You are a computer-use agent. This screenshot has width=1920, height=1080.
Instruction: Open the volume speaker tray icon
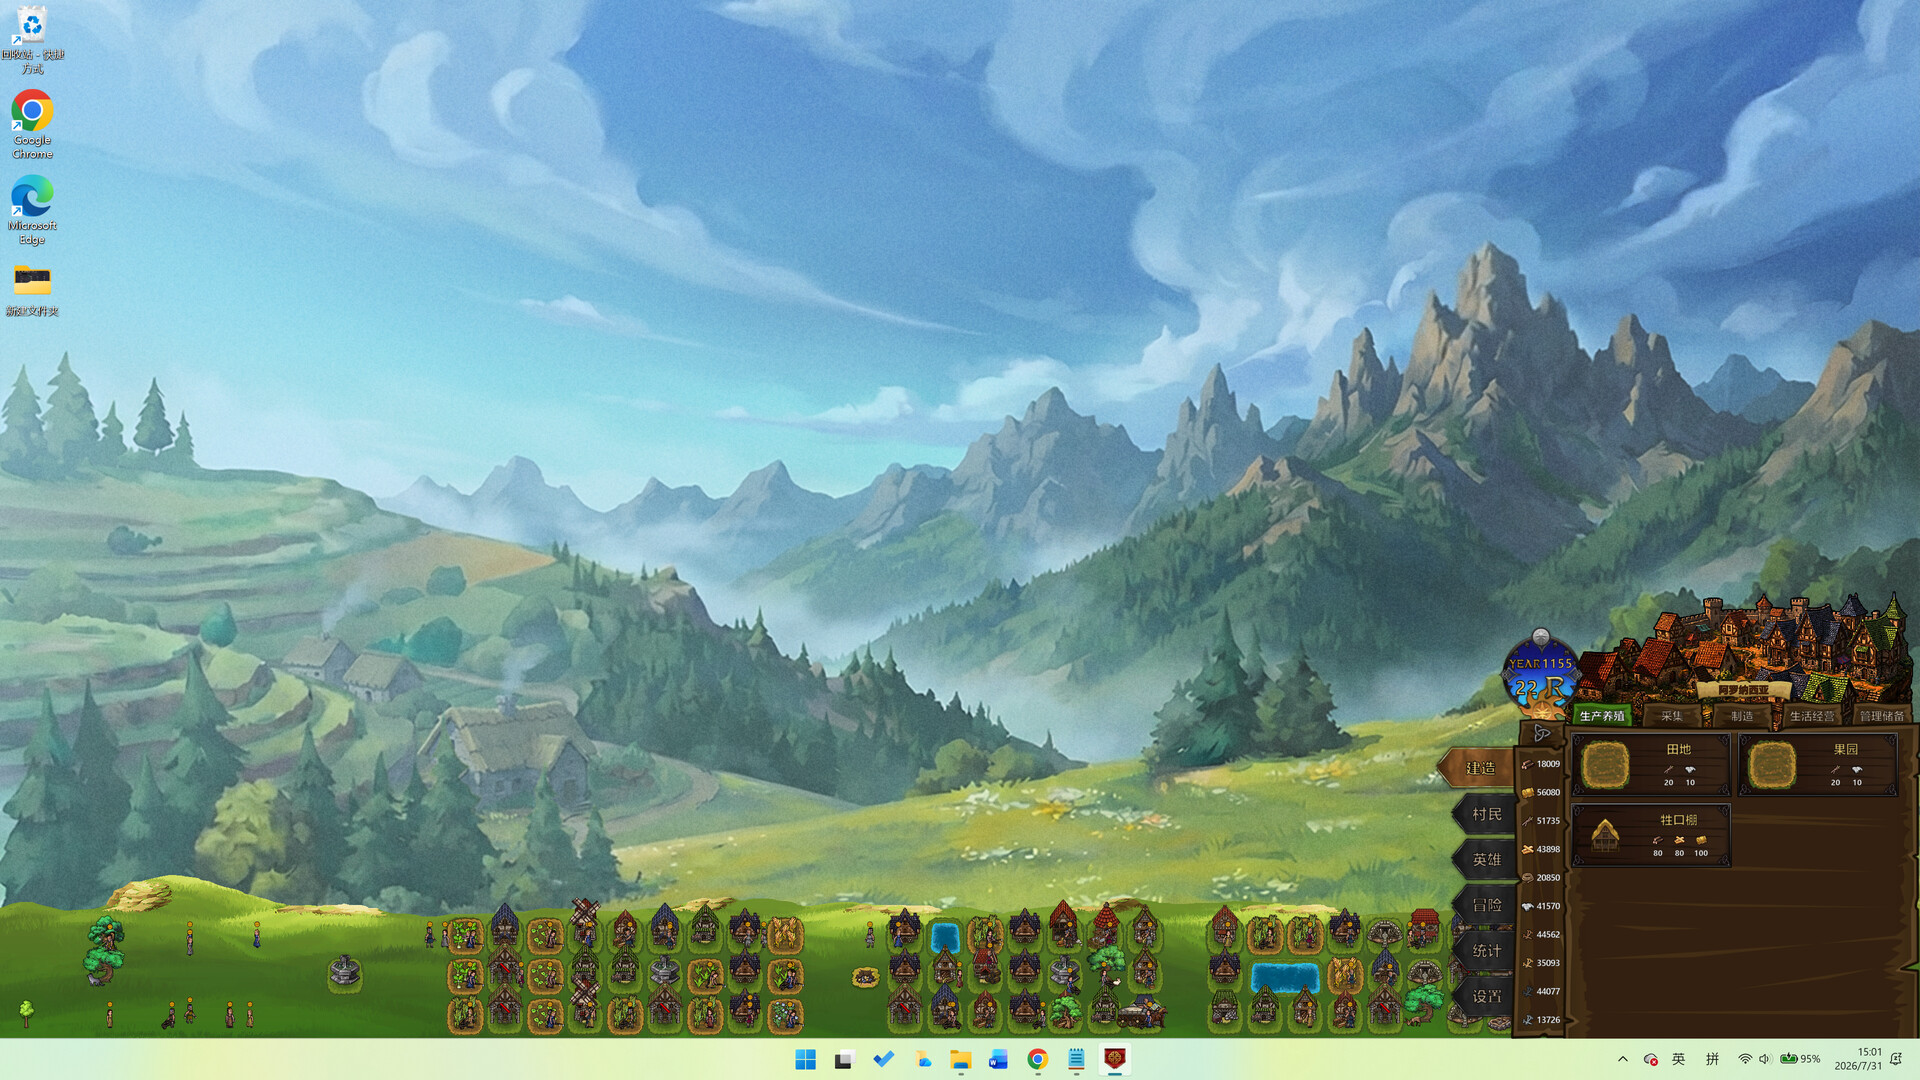1764,1059
